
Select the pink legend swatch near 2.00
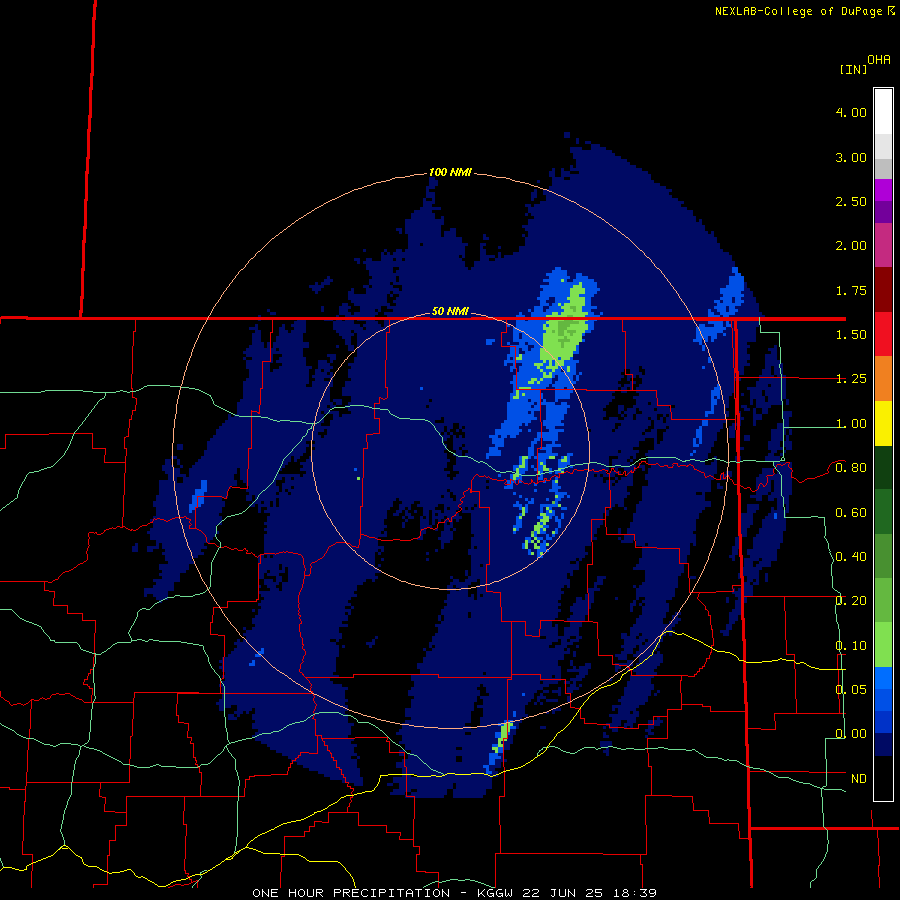[883, 245]
